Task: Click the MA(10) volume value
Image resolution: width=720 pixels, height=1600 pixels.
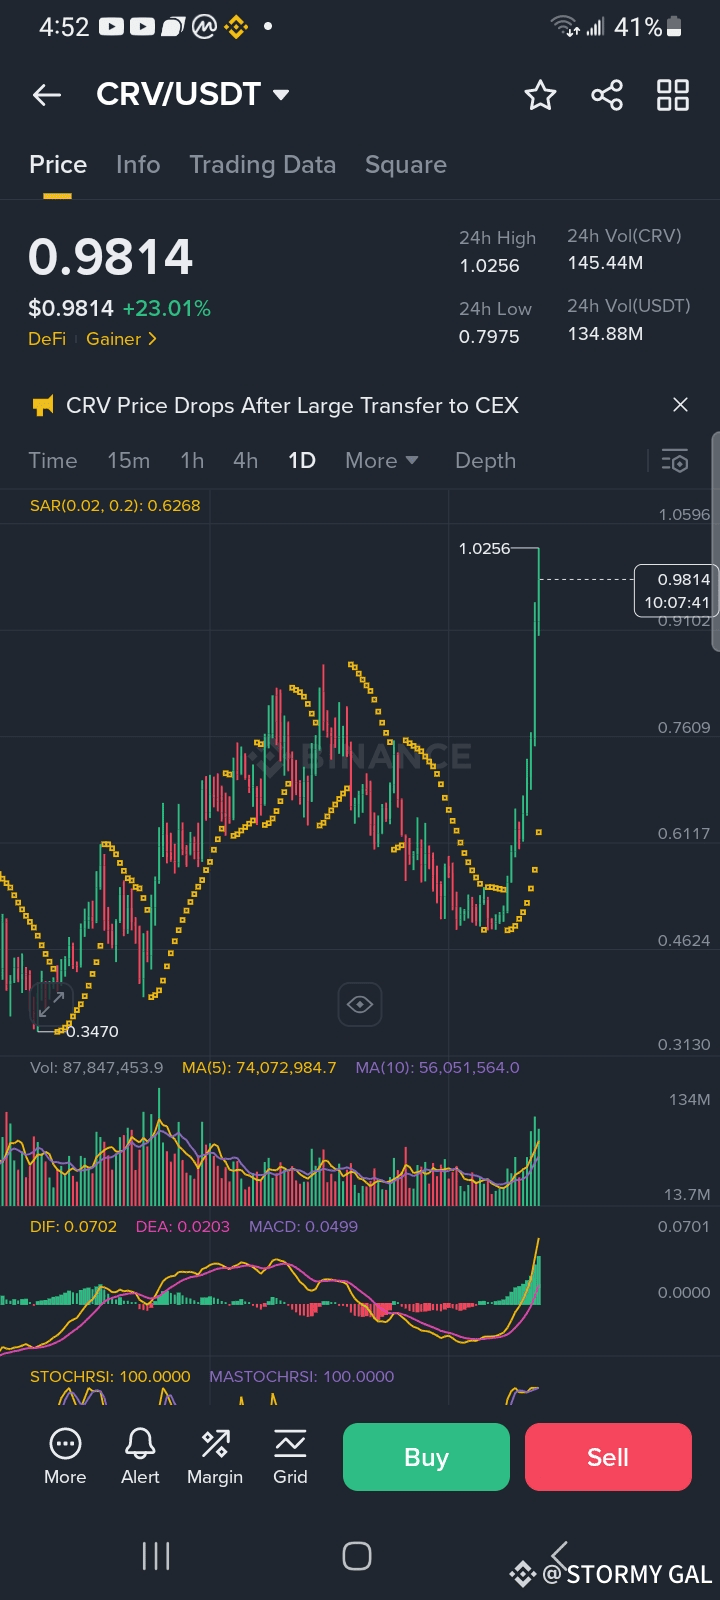Action: click(x=437, y=1067)
